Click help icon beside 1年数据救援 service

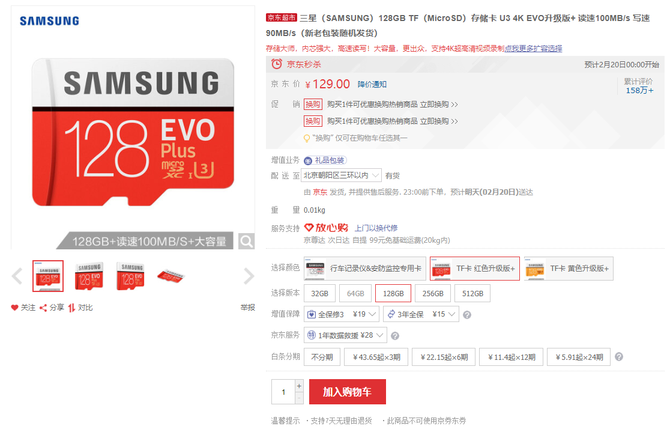(x=395, y=336)
